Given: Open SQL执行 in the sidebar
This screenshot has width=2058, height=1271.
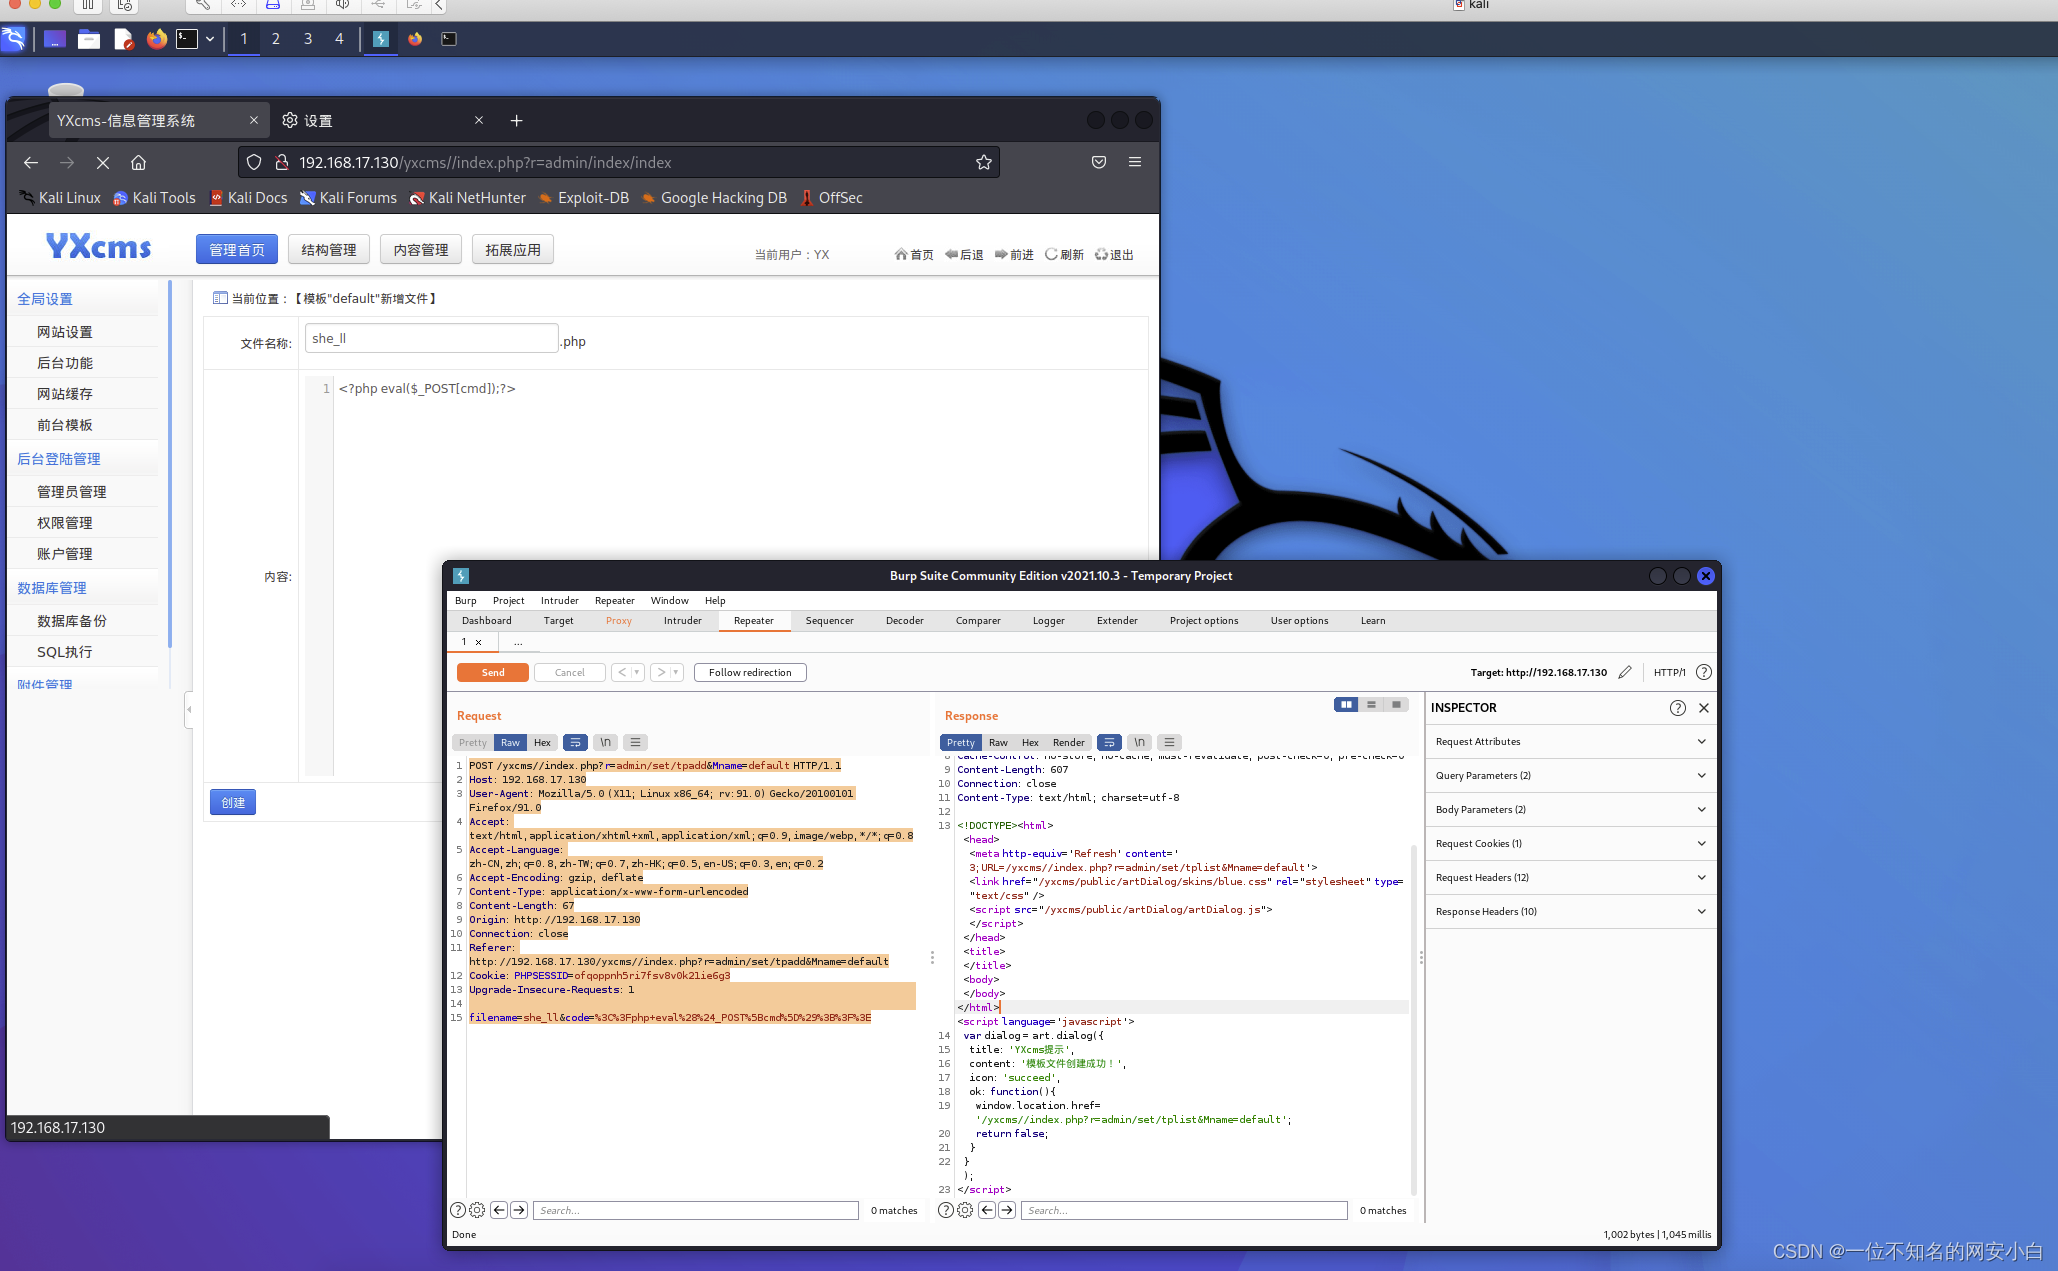Looking at the screenshot, I should click(x=65, y=652).
